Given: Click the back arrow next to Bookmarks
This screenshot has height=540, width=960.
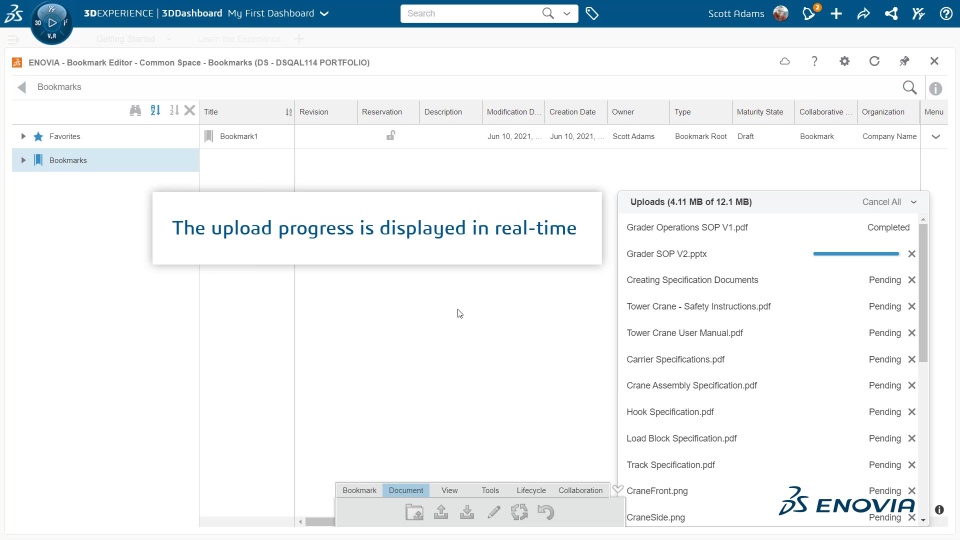Looking at the screenshot, I should point(22,87).
